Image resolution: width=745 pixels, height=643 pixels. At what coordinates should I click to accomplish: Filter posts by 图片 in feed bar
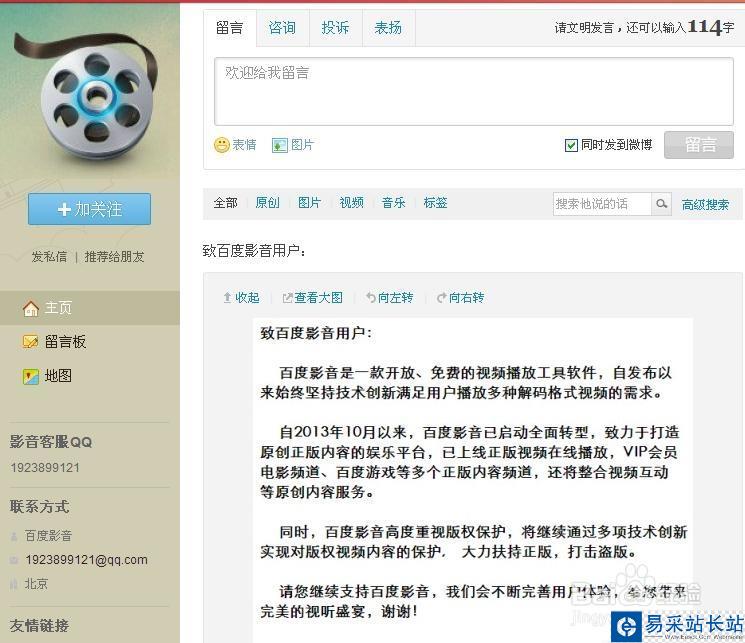pos(309,203)
